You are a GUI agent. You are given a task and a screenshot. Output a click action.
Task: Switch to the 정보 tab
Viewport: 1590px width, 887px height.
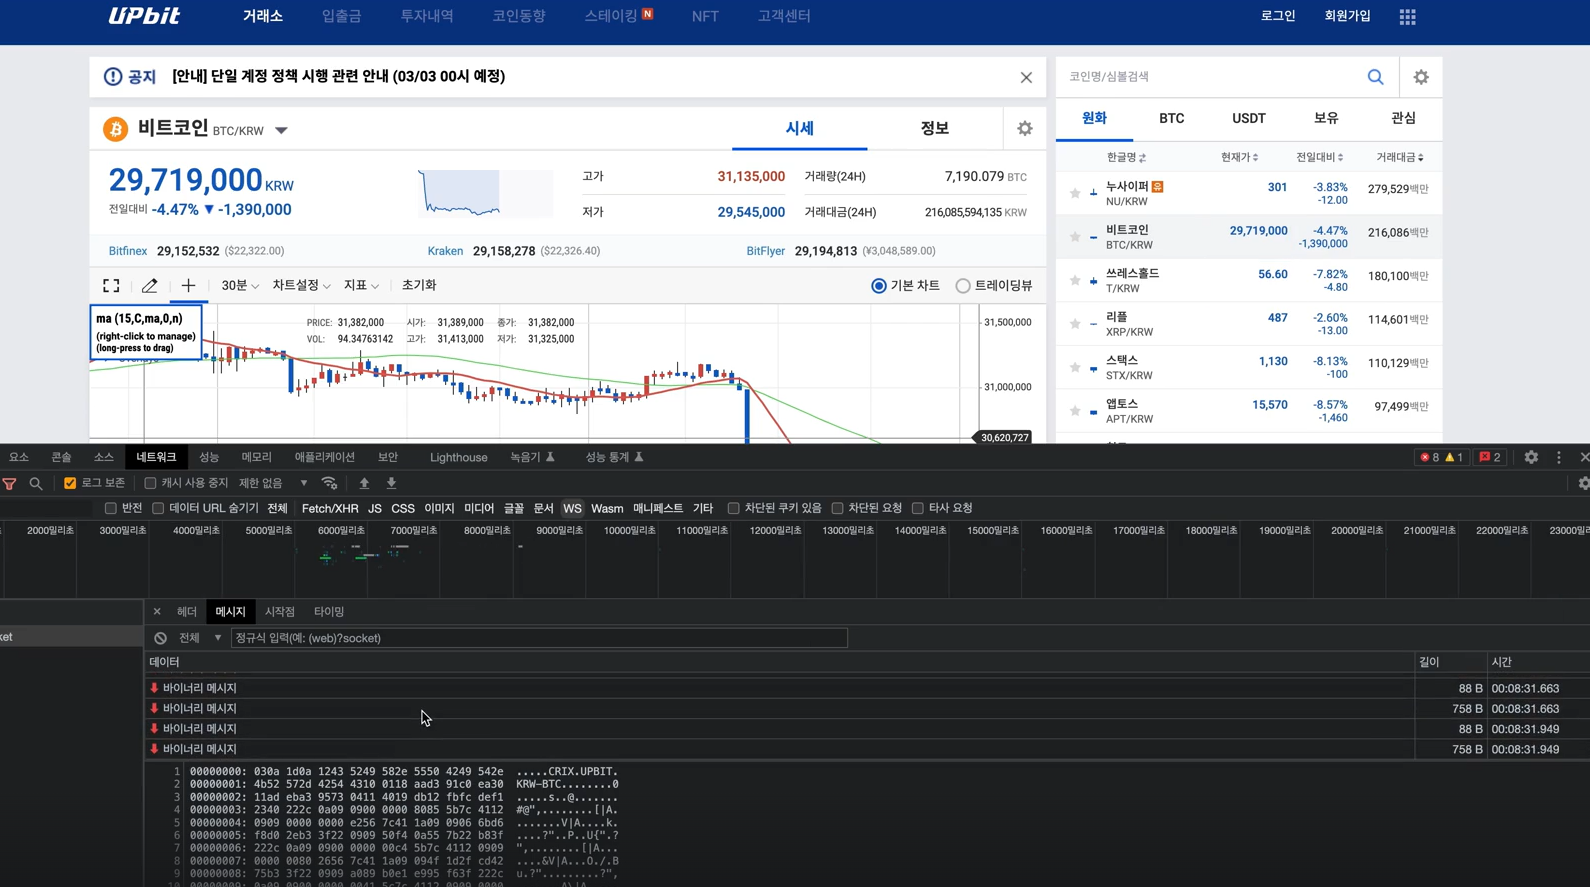click(934, 128)
